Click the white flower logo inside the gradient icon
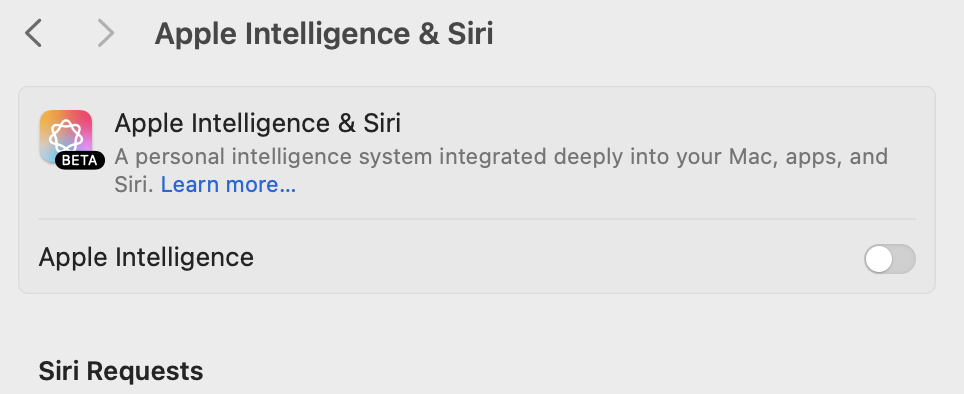Screen dimensions: 964x394 [66, 136]
